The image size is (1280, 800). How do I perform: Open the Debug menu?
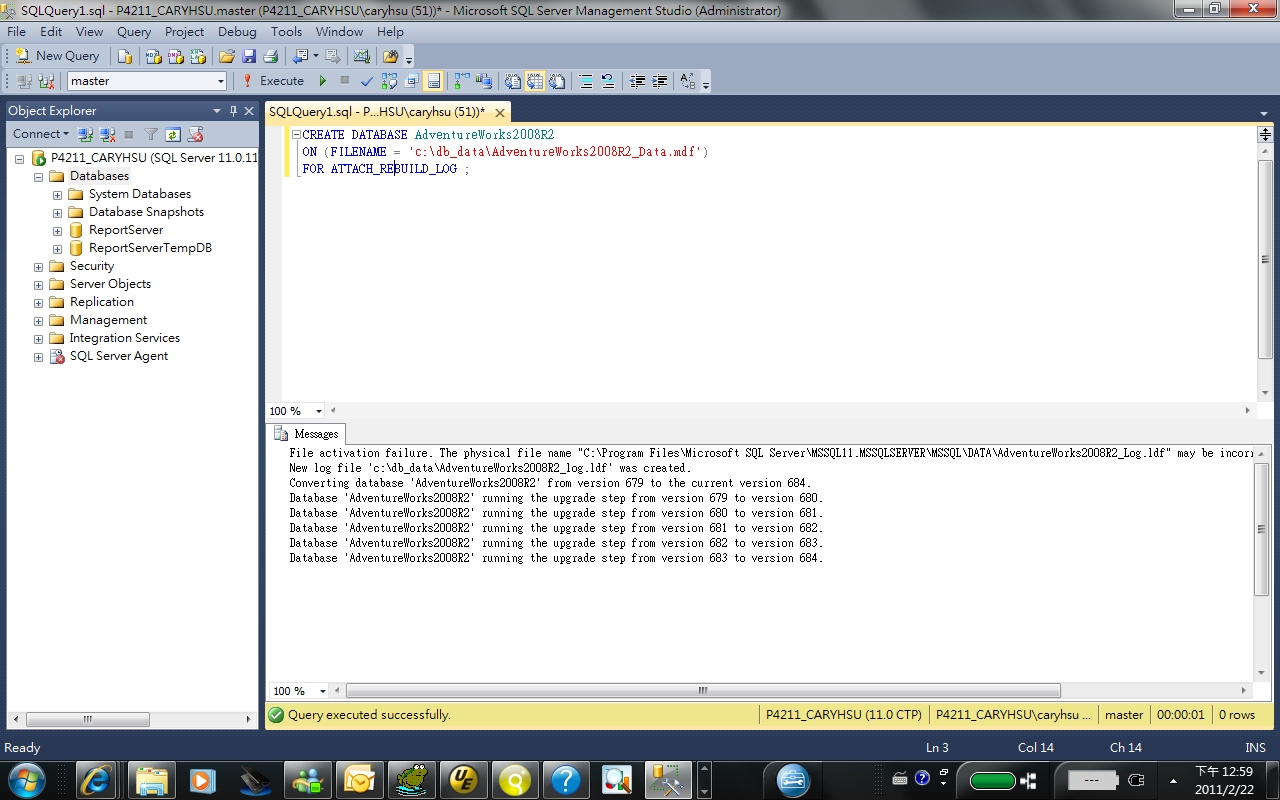(x=238, y=32)
